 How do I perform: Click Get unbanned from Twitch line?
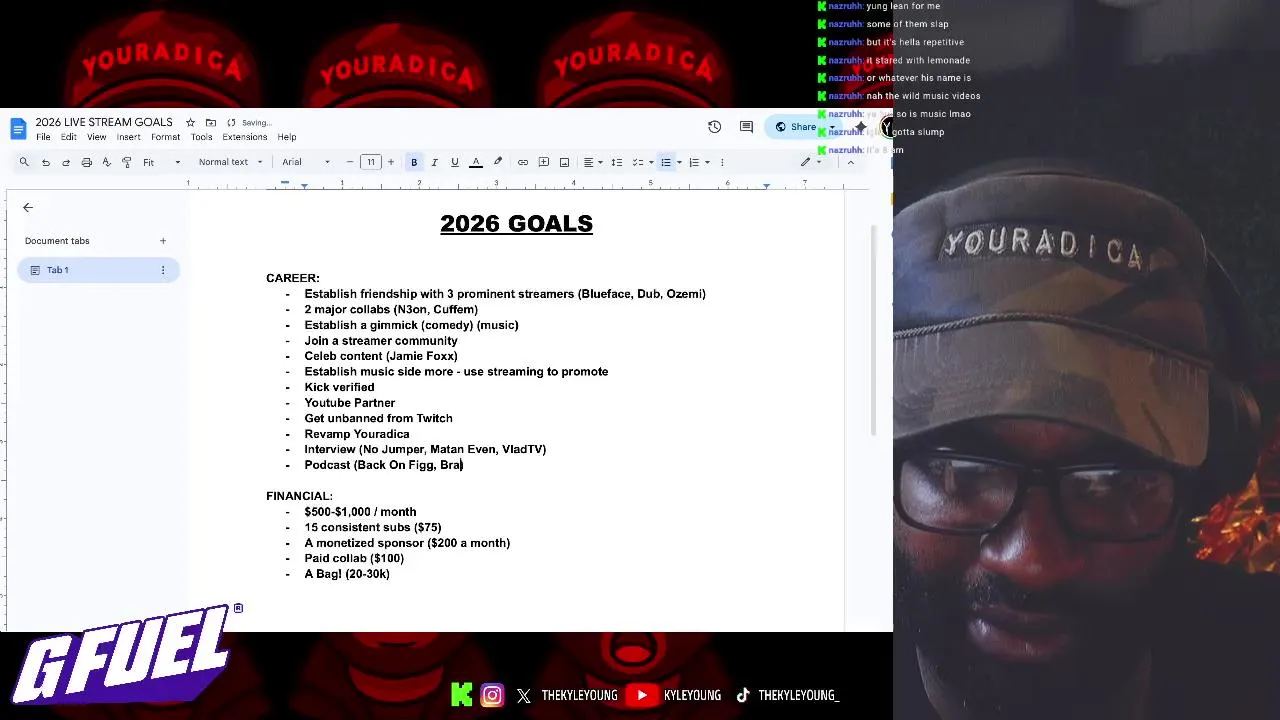coord(378,418)
